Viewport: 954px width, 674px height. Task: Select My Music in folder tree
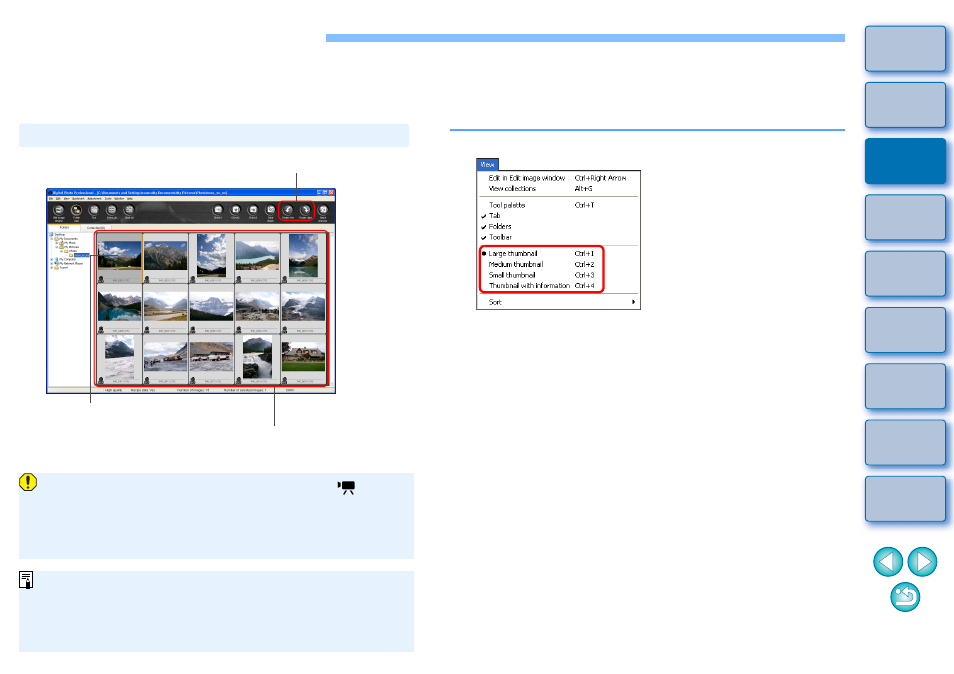coord(69,243)
